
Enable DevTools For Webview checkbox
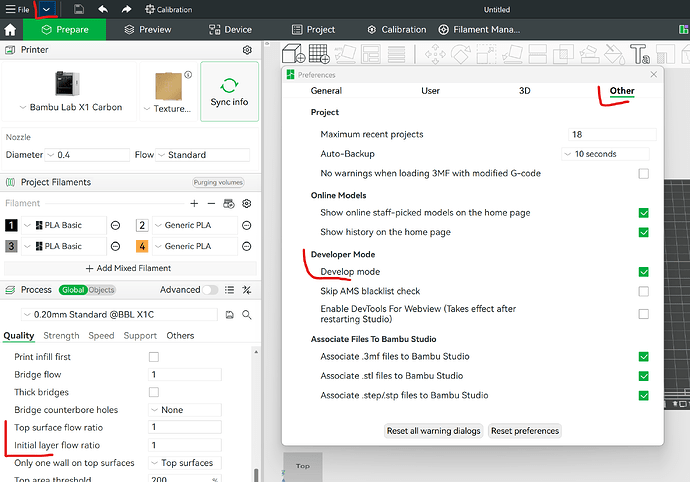tap(643, 314)
